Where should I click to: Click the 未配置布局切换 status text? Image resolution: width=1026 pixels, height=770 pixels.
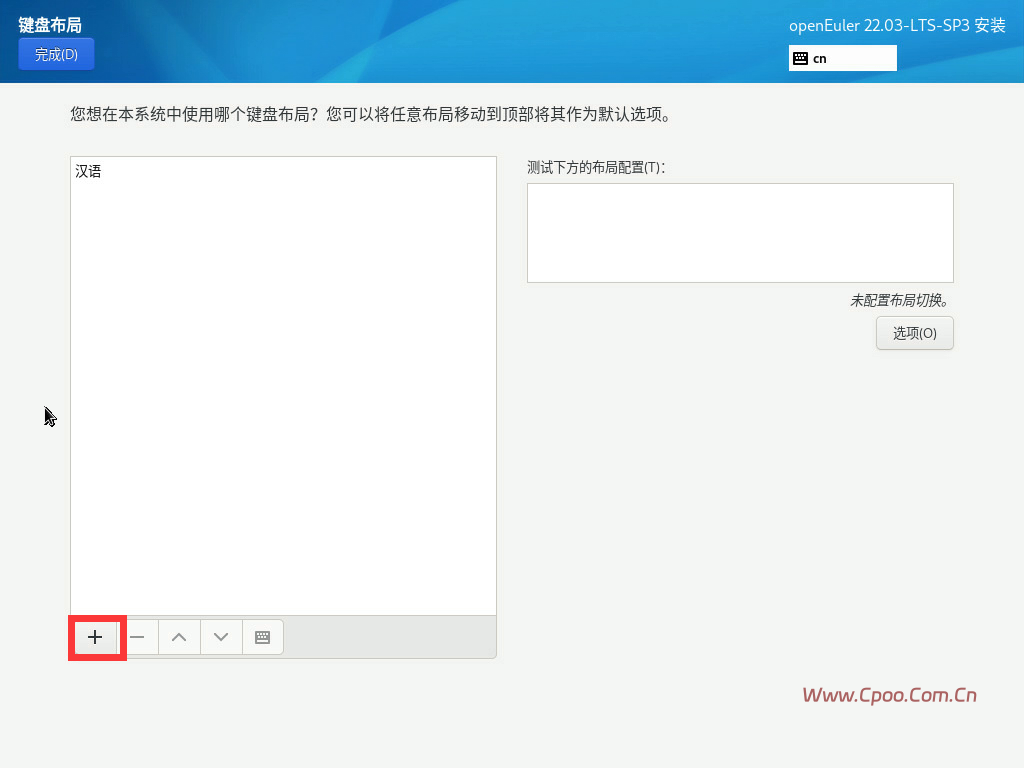pos(900,300)
